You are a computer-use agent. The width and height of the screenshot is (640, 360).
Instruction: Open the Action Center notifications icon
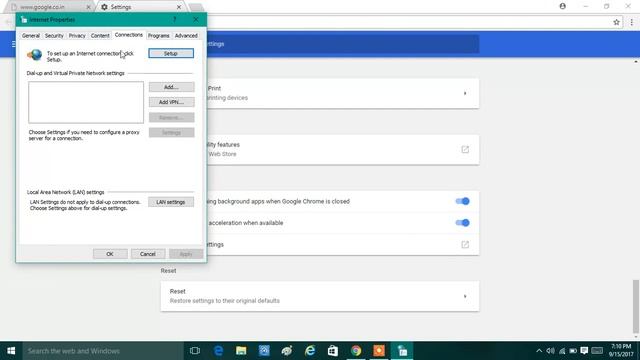click(584, 351)
